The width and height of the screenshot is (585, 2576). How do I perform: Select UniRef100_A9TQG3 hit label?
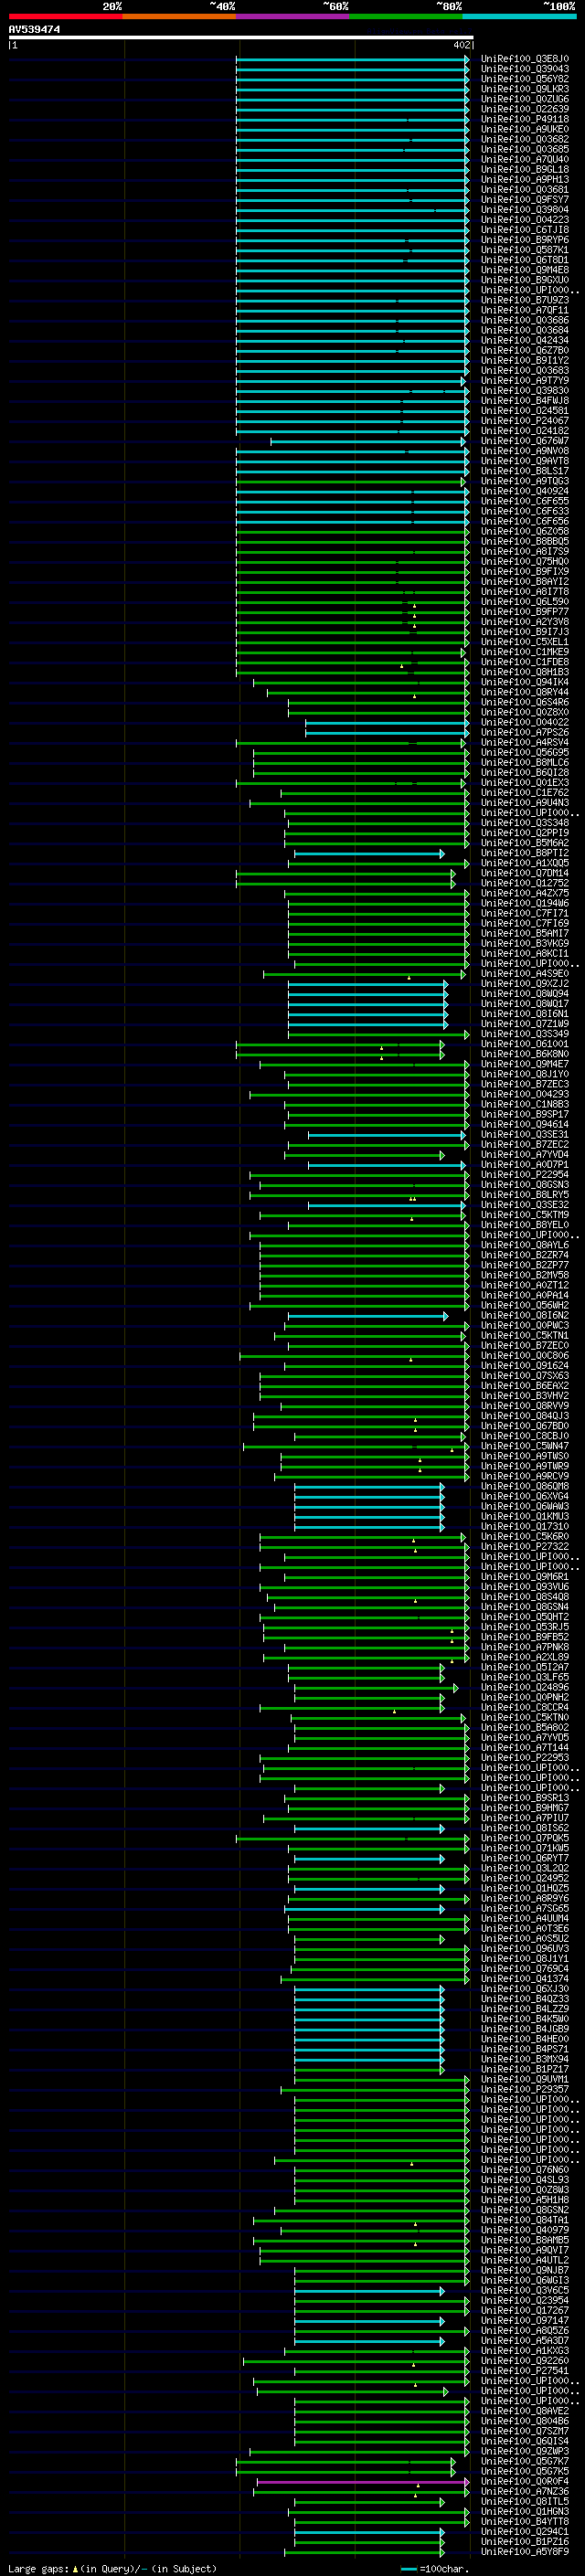[x=525, y=481]
